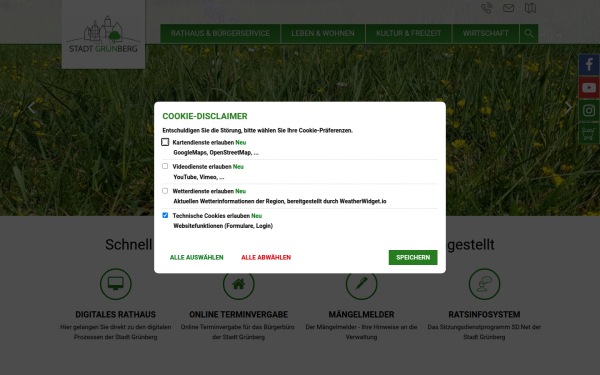Click 'YouTube, Vimeo, ...' description text

(x=199, y=177)
